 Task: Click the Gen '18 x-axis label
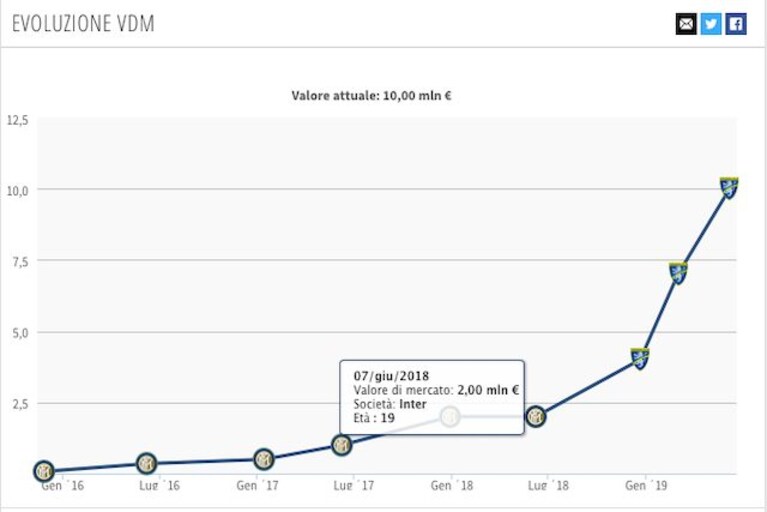click(452, 486)
